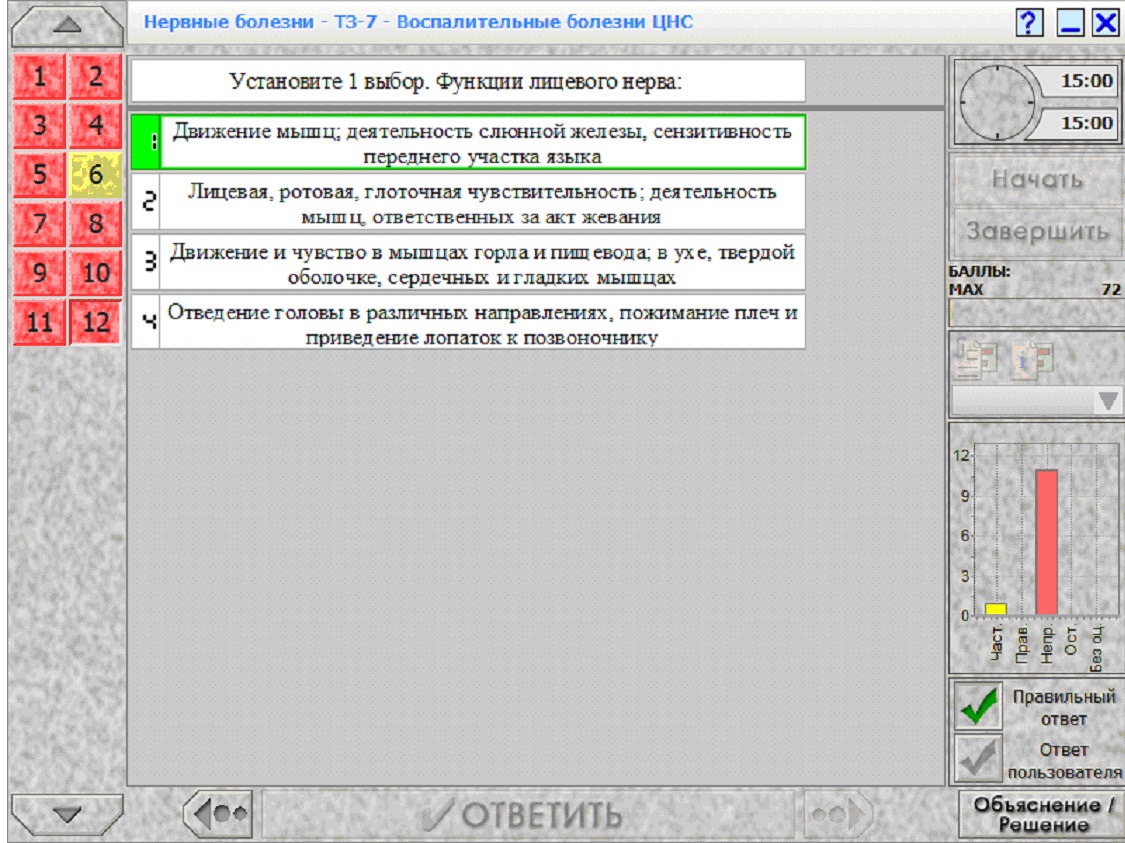
Task: Jump to question 4
Action: coord(95,125)
